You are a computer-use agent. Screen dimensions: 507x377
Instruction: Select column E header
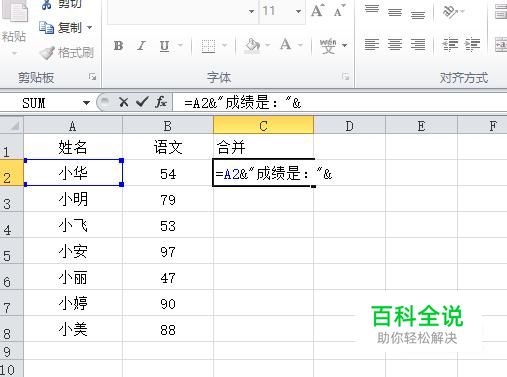pyautogui.click(x=421, y=126)
